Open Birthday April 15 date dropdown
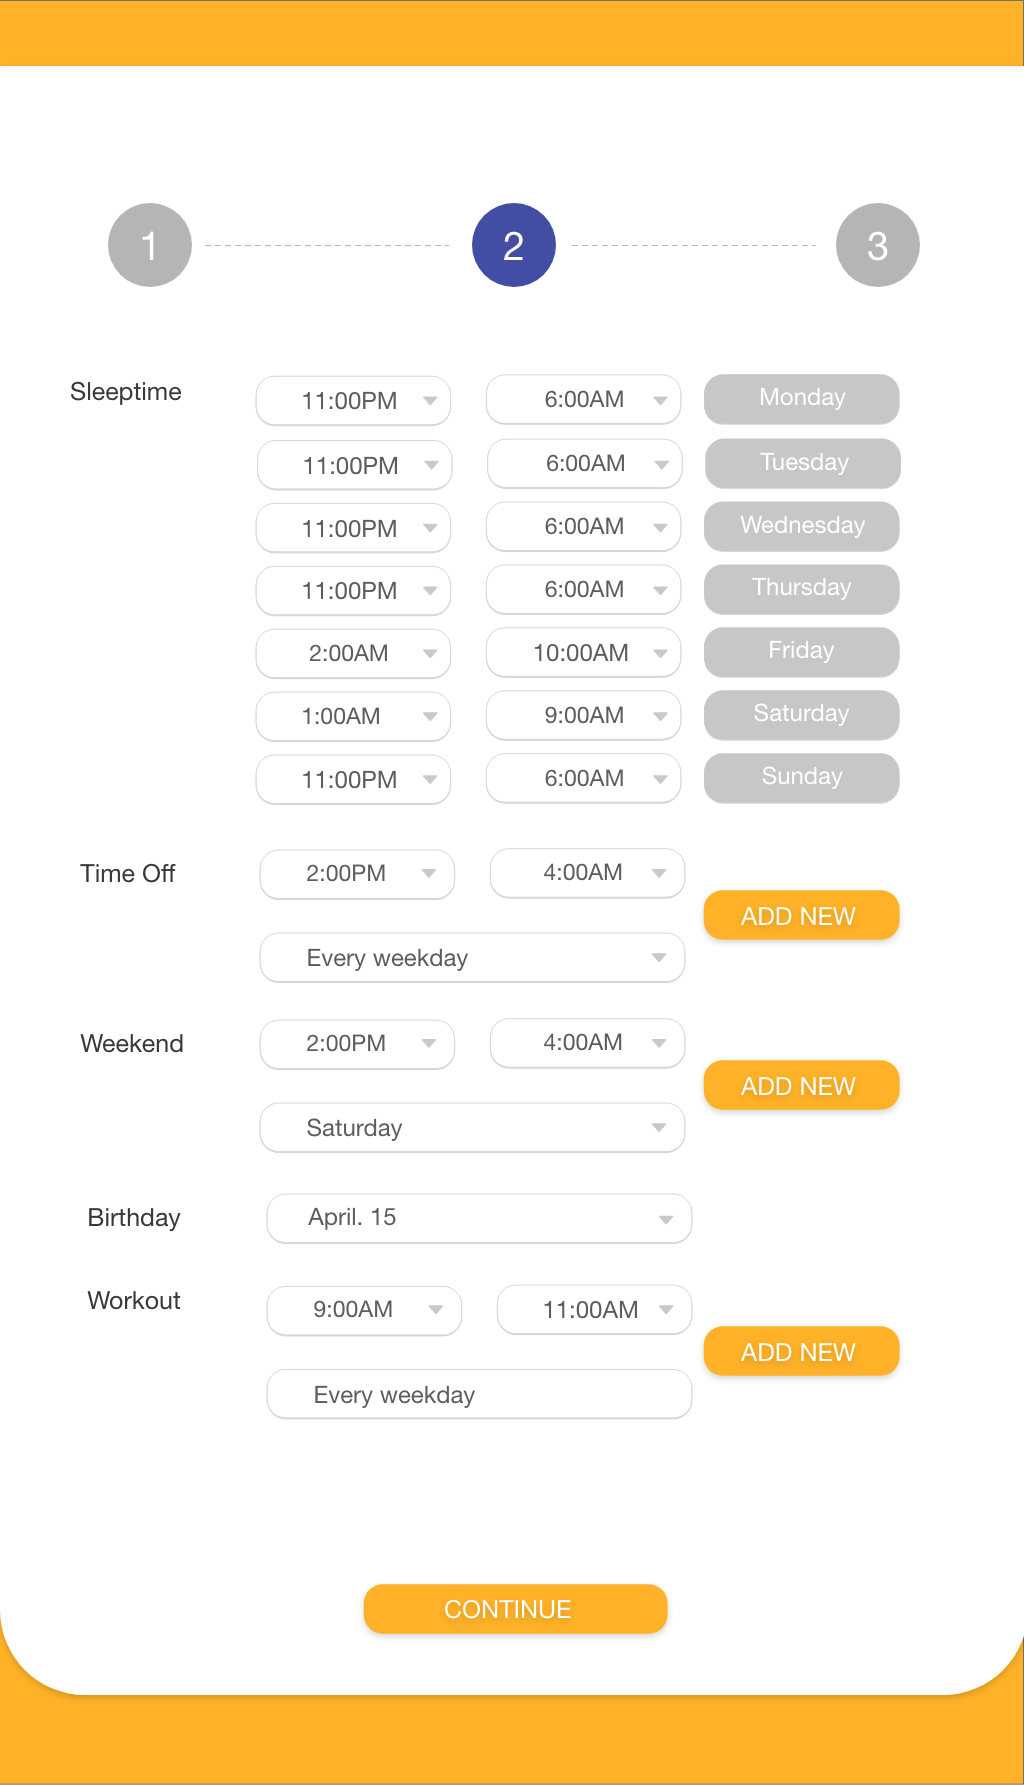This screenshot has height=1785, width=1024. point(479,1218)
